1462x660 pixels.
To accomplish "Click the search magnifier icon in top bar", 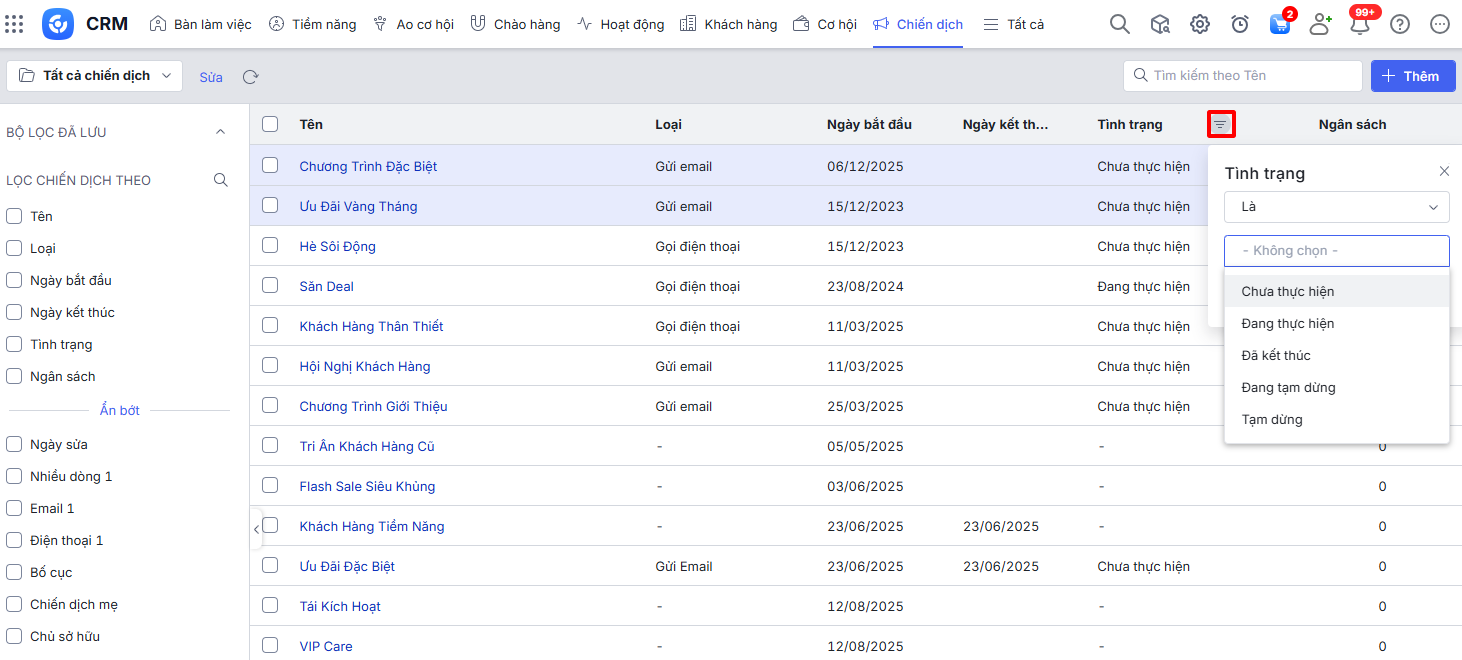I will (1120, 24).
